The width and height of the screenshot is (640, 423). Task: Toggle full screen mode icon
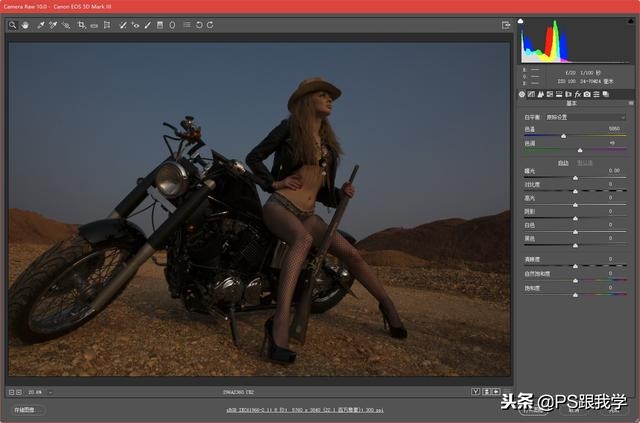pos(506,24)
